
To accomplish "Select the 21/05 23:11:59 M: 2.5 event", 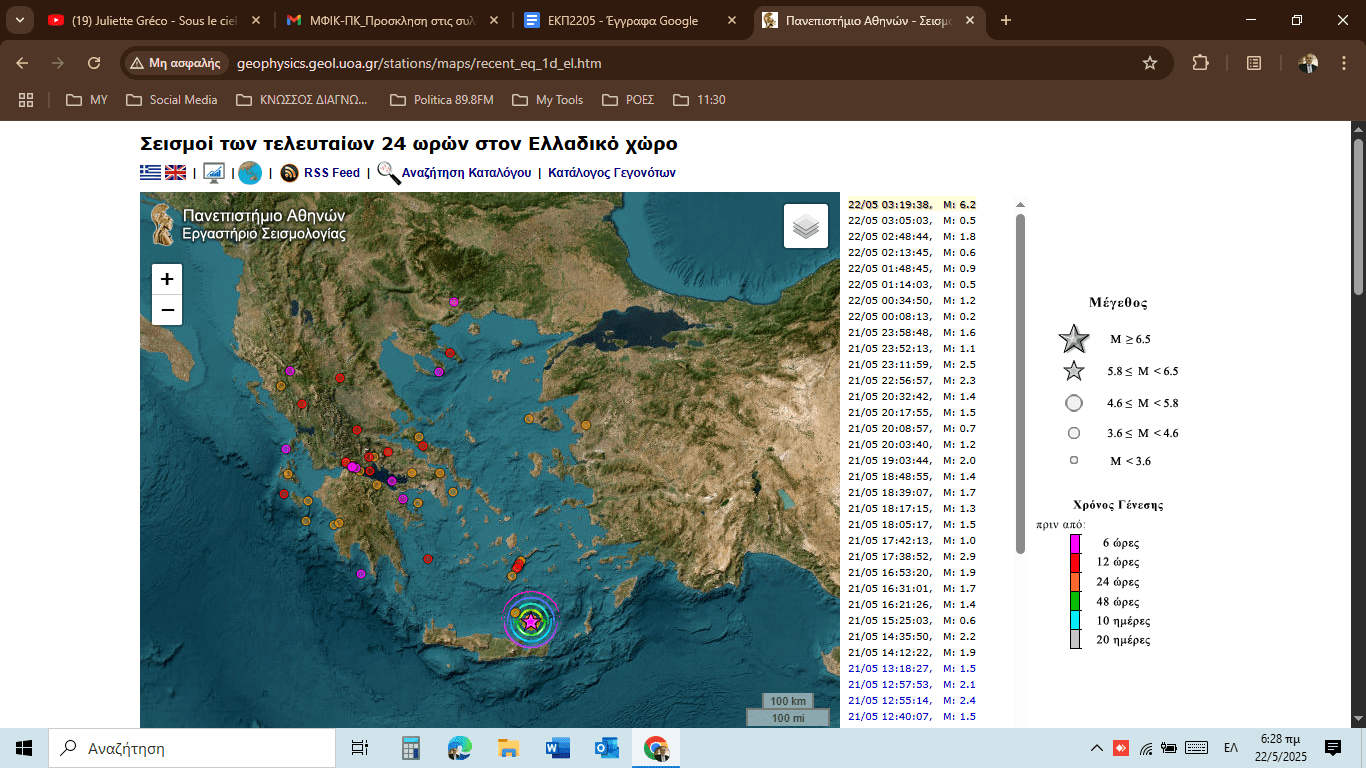I will [912, 364].
